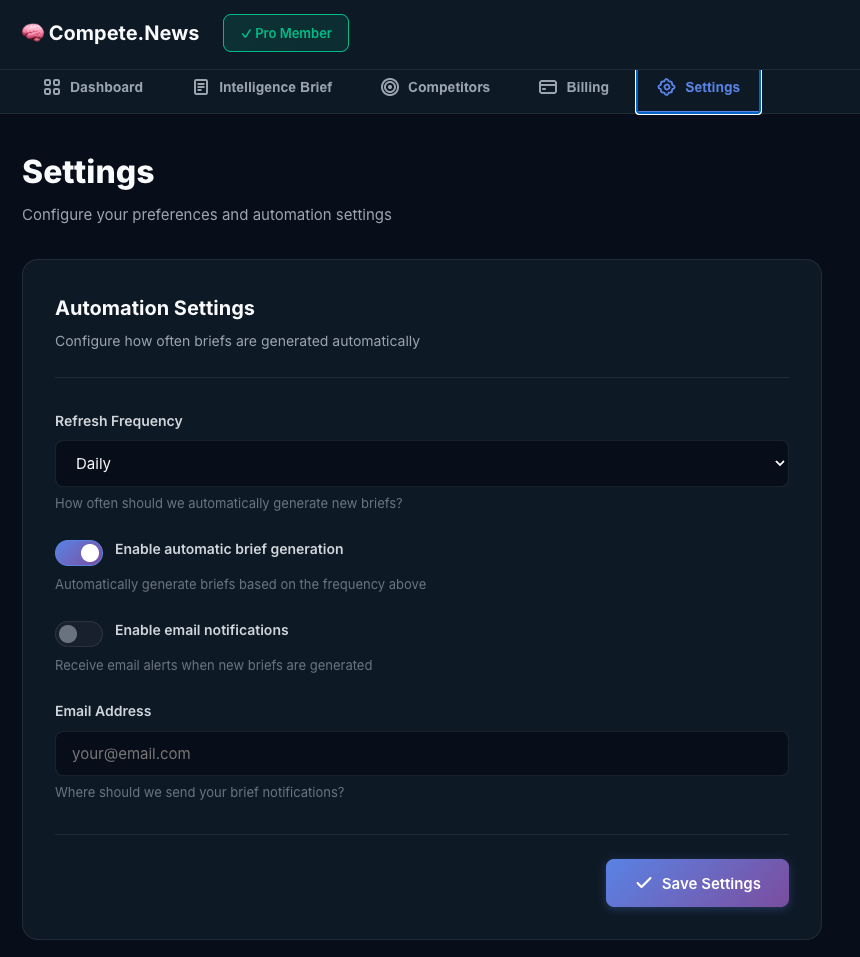
Task: Click the Pro Member checkmark icon
Action: [246, 33]
